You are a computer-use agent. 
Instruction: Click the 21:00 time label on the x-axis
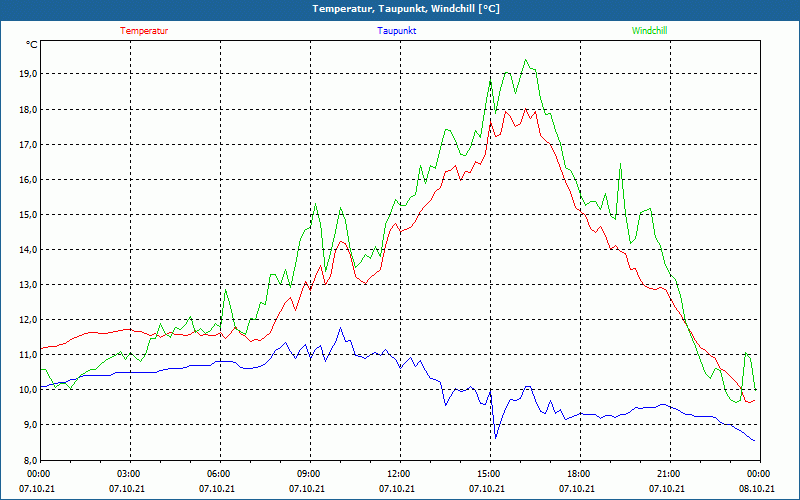[670, 474]
